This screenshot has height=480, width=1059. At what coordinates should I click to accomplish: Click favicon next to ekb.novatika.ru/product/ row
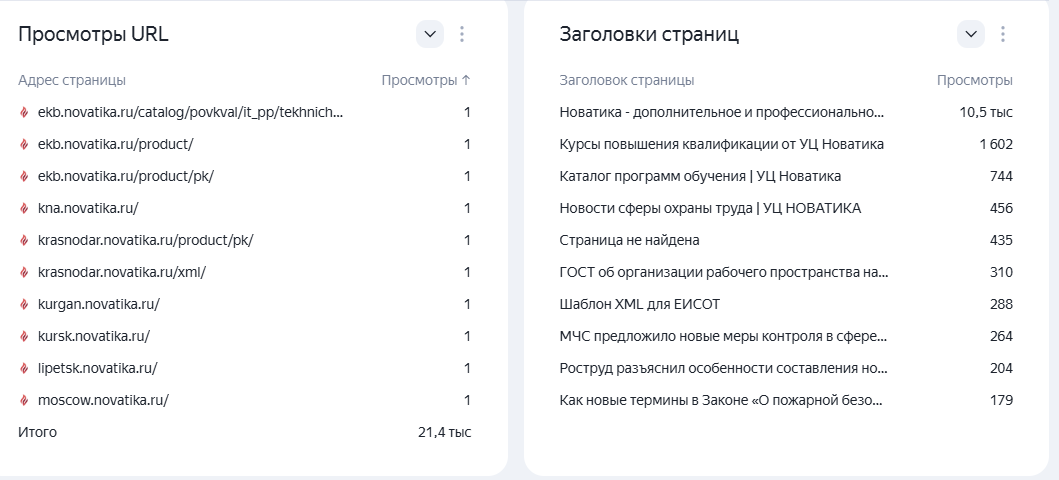24,144
